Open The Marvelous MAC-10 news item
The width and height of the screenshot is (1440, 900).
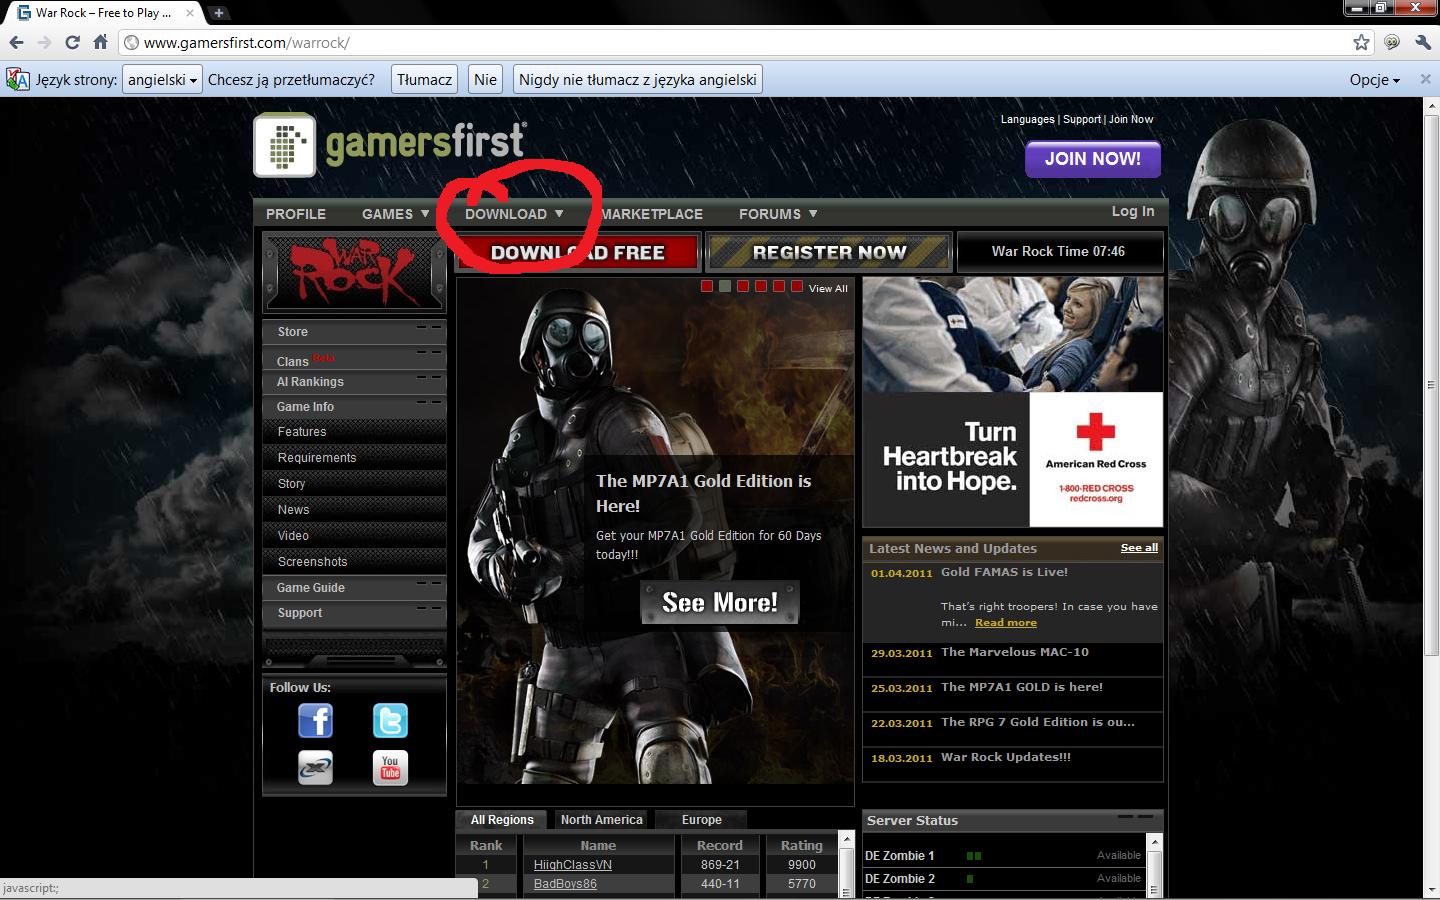(x=1015, y=652)
